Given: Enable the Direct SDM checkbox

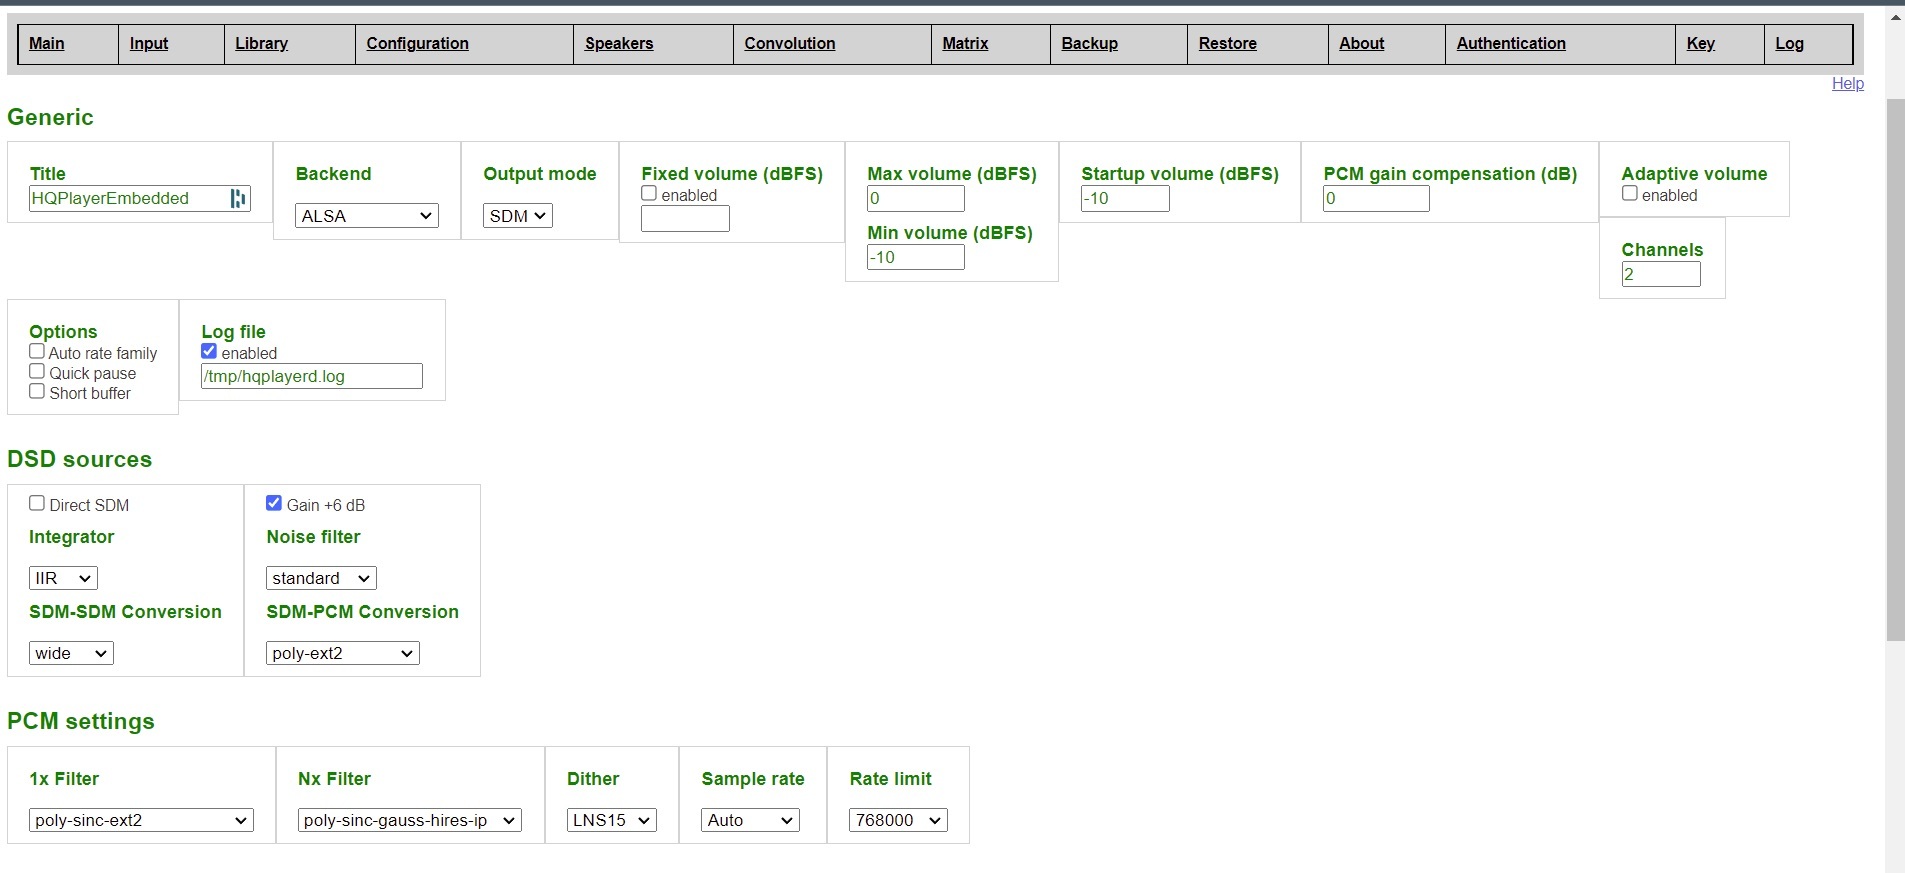Looking at the screenshot, I should click(37, 504).
